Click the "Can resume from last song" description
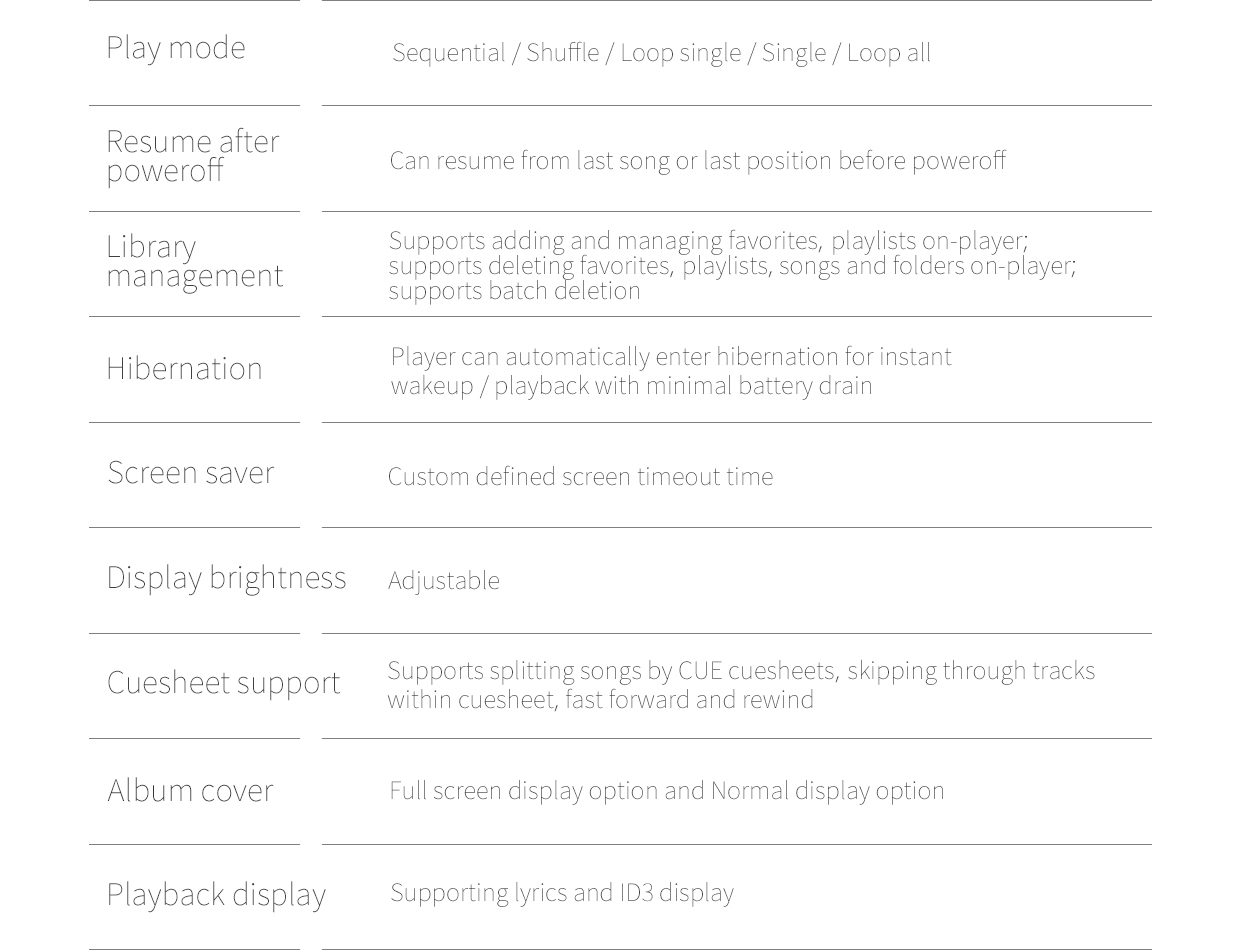 697,160
